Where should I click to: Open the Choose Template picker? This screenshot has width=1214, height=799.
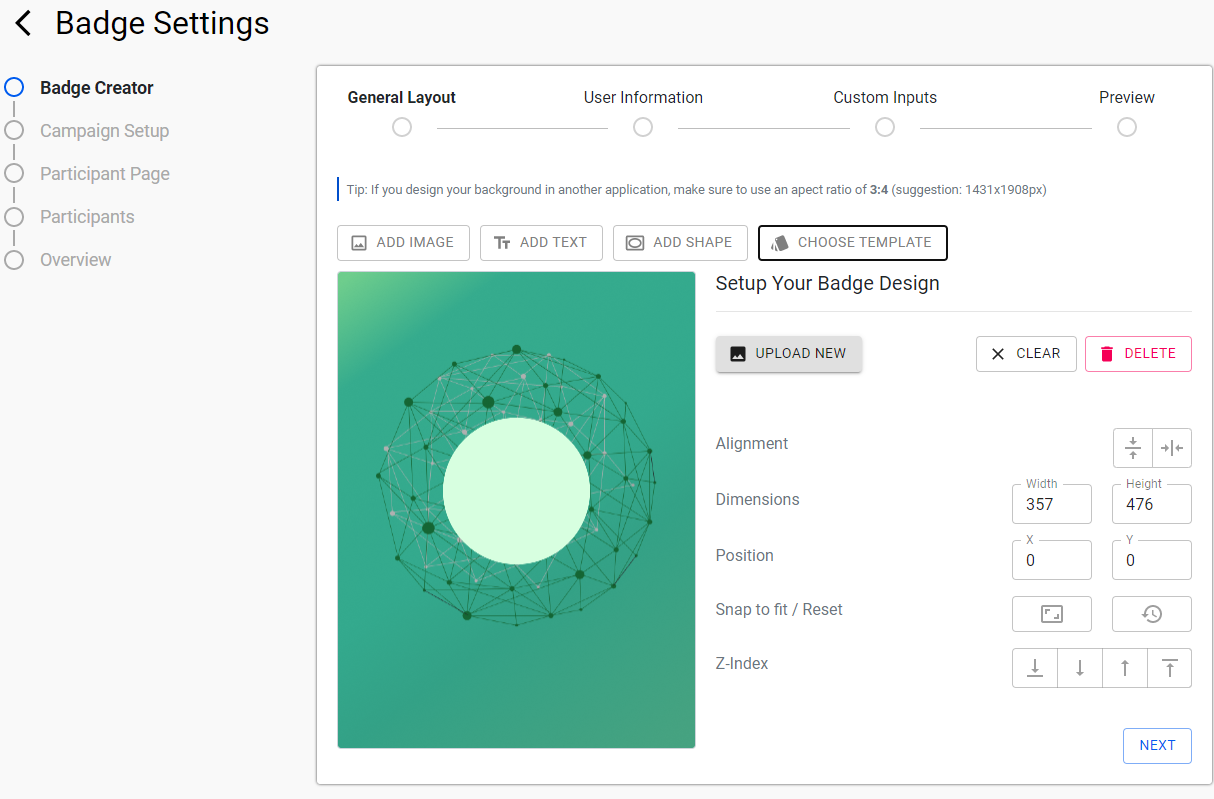(x=852, y=242)
